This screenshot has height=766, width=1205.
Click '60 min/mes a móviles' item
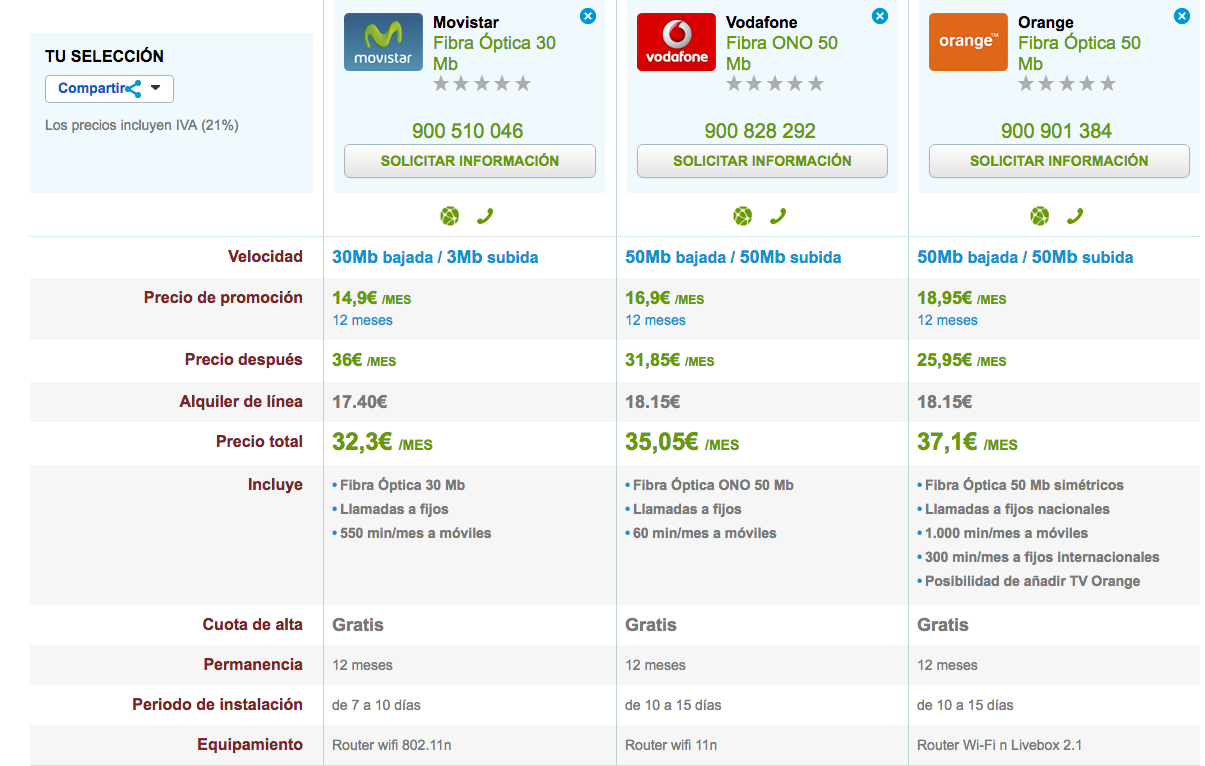click(x=704, y=533)
